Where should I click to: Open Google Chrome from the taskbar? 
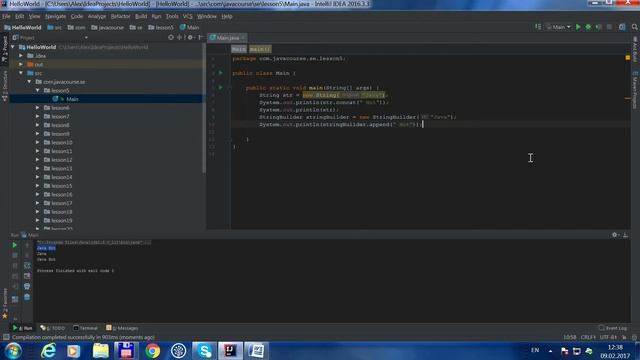point(153,351)
